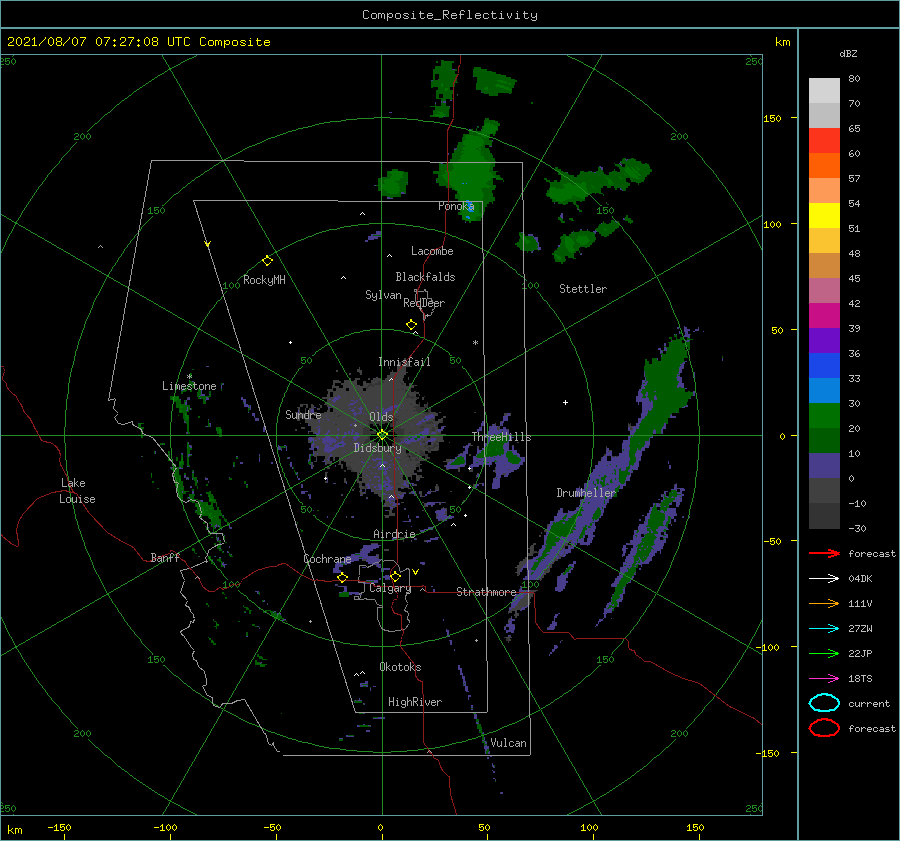The image size is (900, 841).
Task: Click the red forecast arrow in legend
Action: pos(824,553)
